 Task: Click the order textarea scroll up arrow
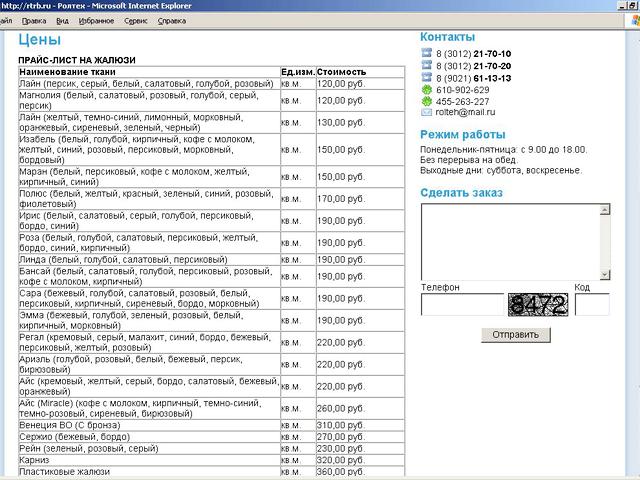click(x=604, y=210)
